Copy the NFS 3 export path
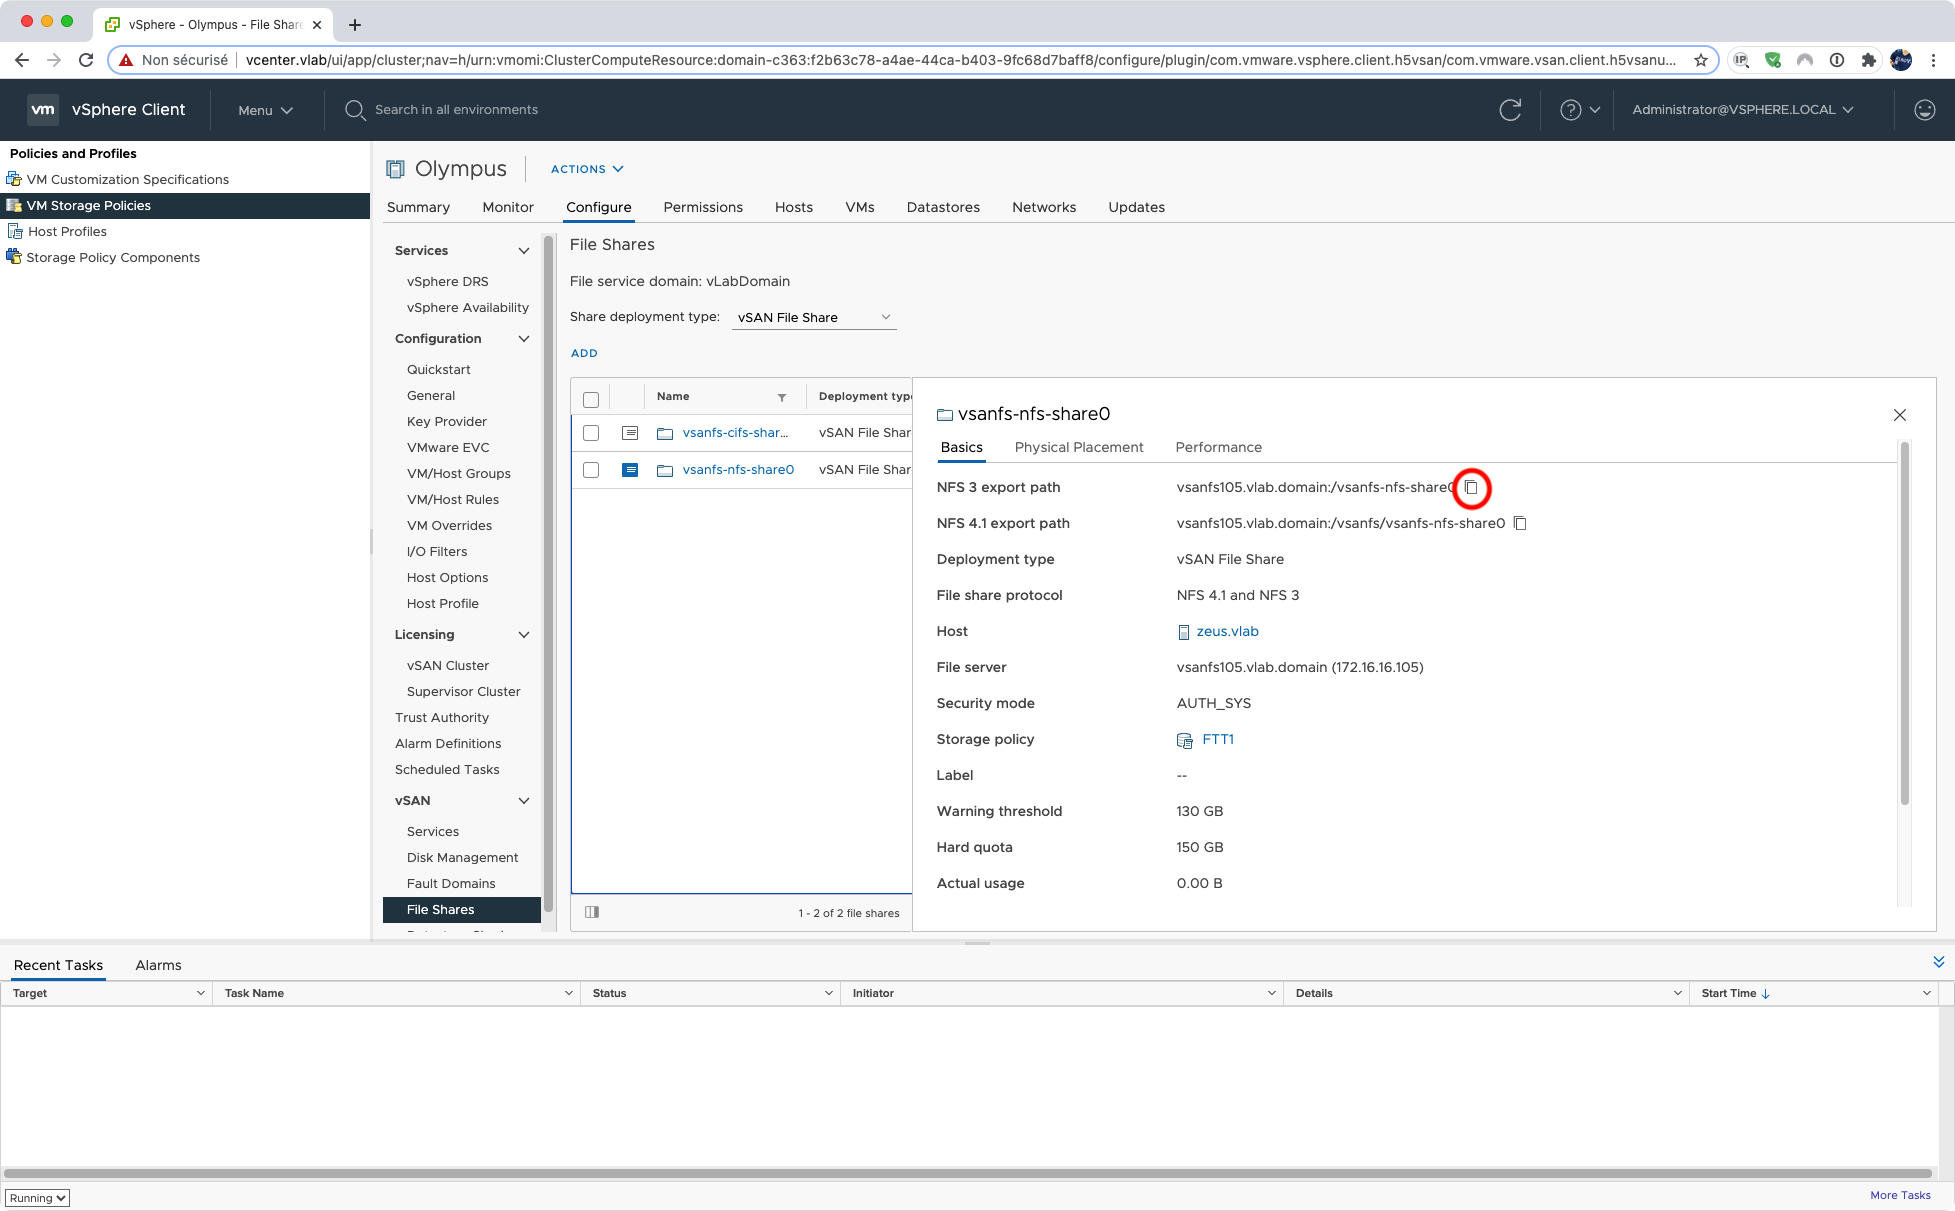The image size is (1955, 1211). coord(1471,488)
